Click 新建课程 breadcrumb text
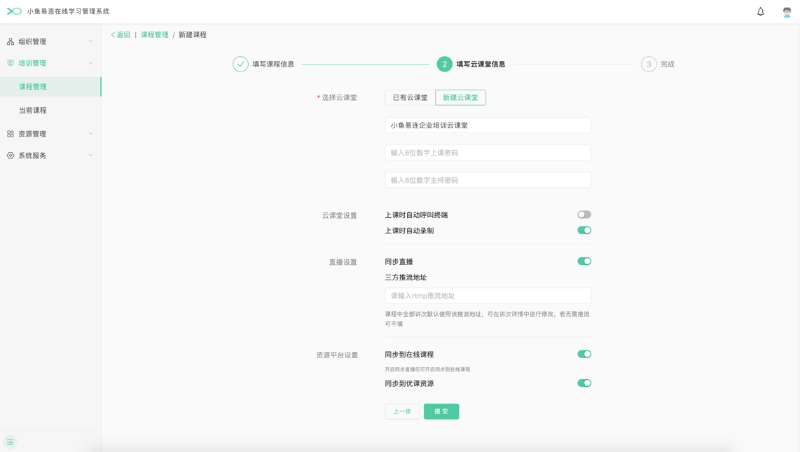This screenshot has height=452, width=800. (192, 35)
